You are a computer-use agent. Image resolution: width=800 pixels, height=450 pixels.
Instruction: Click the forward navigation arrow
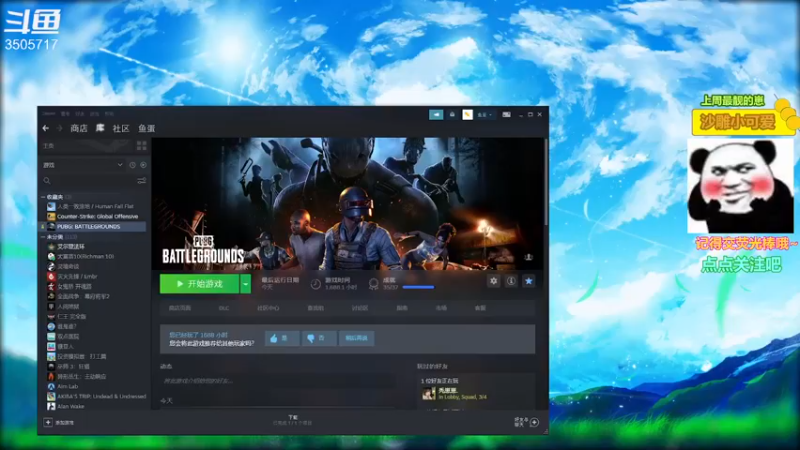pyautogui.click(x=60, y=128)
